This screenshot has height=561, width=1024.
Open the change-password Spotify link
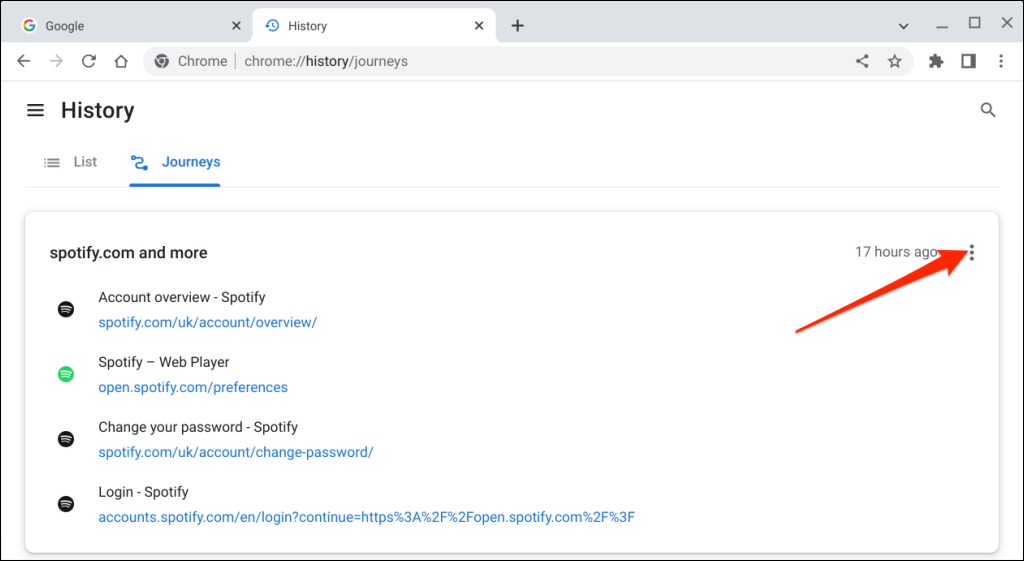tap(235, 452)
